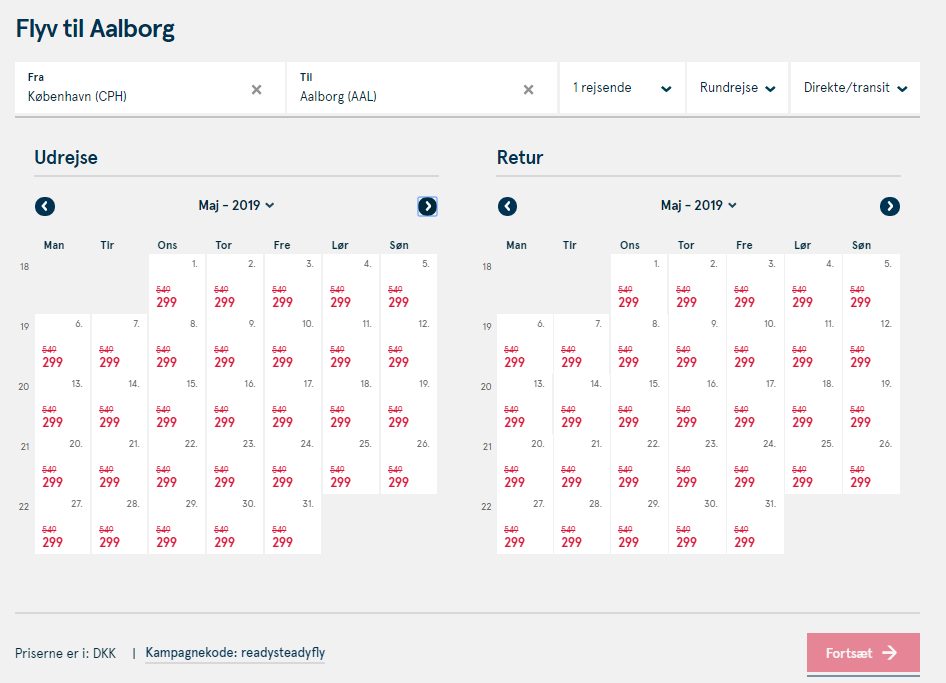Image resolution: width=946 pixels, height=683 pixels.
Task: Go to previous month in Retur calendar
Action: point(507,206)
